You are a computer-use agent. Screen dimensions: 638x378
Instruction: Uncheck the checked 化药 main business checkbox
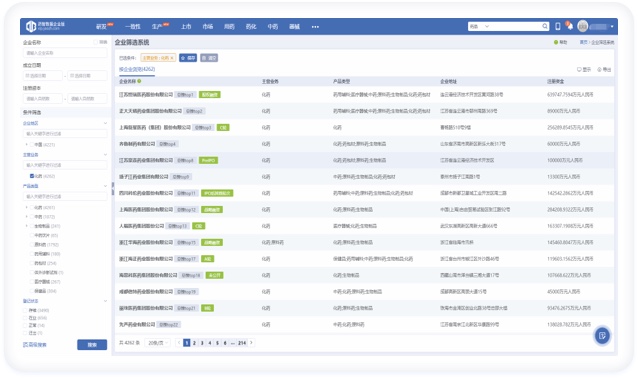coord(32,176)
